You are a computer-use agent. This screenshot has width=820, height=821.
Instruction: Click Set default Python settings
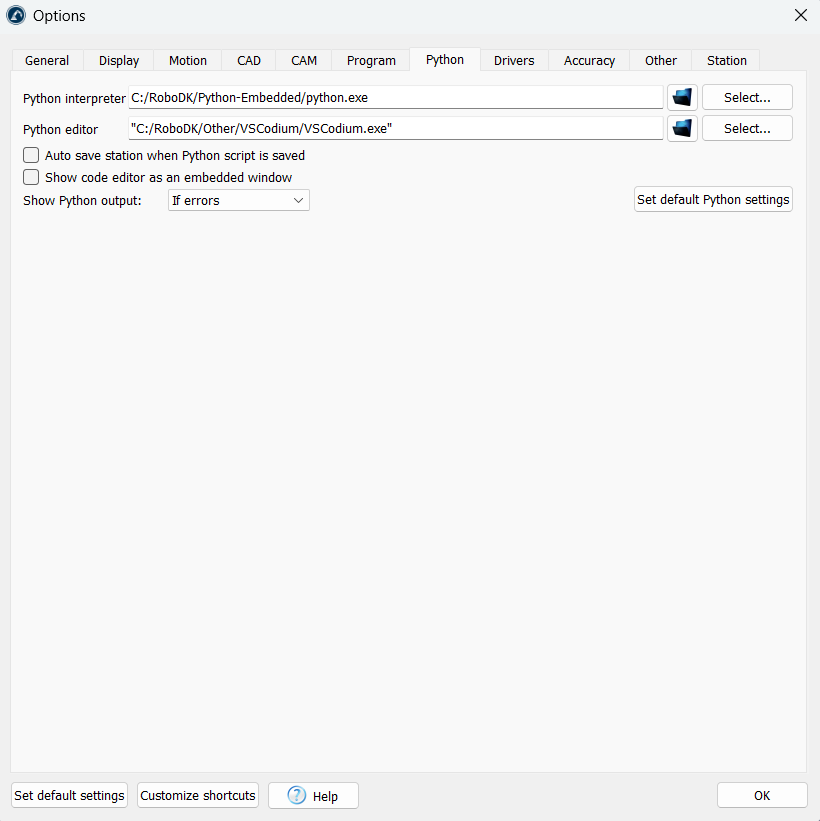713,199
